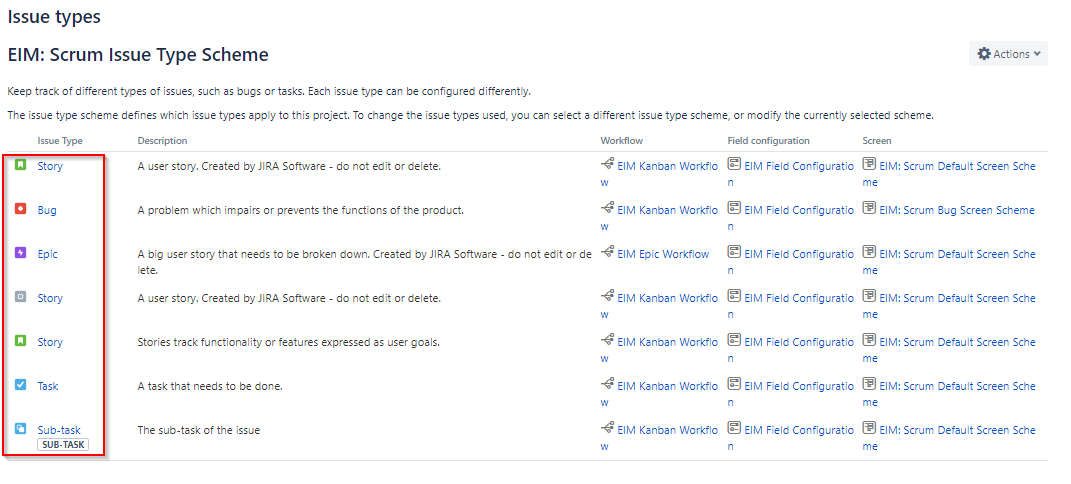Click the green Story icon beside 'Stories track functionality'
The width and height of the screenshot is (1071, 484).
point(20,341)
